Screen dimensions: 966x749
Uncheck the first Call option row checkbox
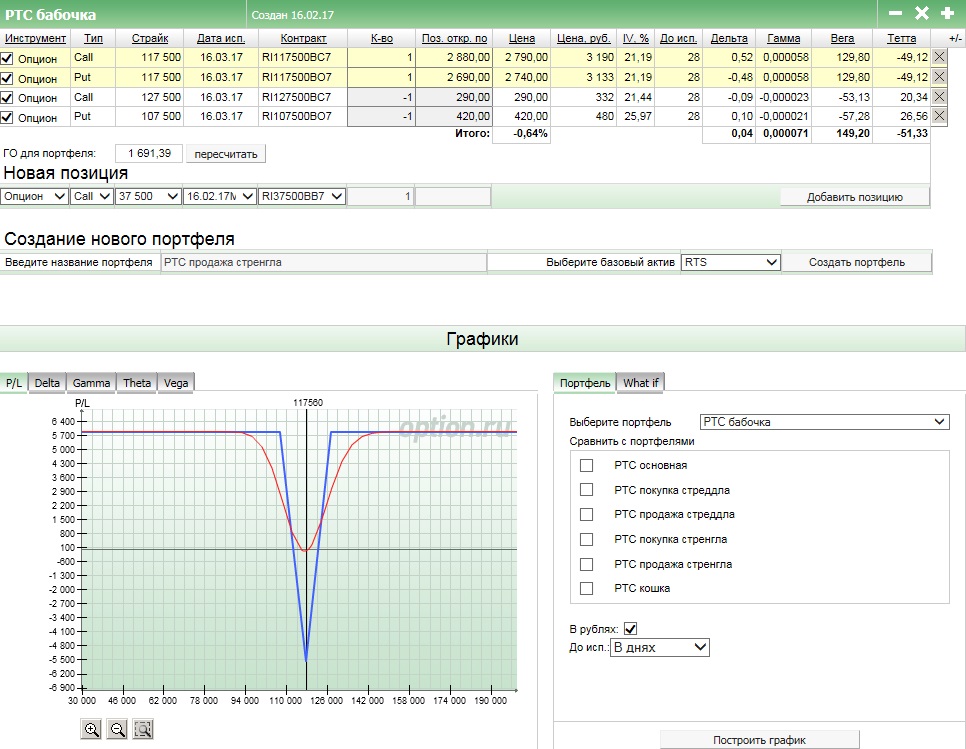8,58
